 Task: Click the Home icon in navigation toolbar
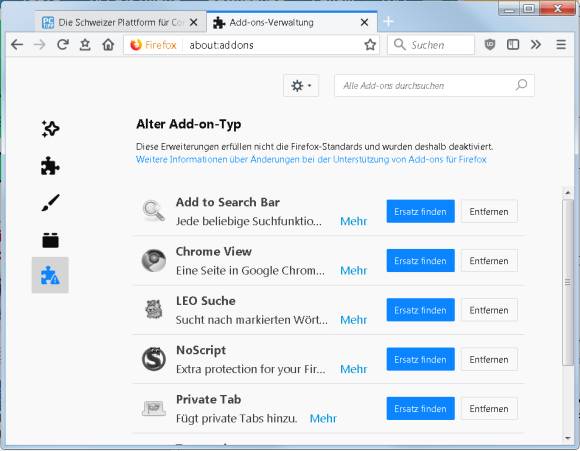[x=108, y=45]
